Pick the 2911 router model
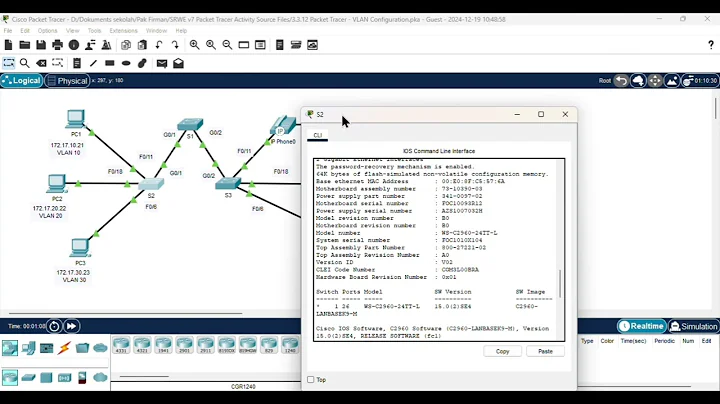This screenshot has height=404, width=720. tap(205, 345)
